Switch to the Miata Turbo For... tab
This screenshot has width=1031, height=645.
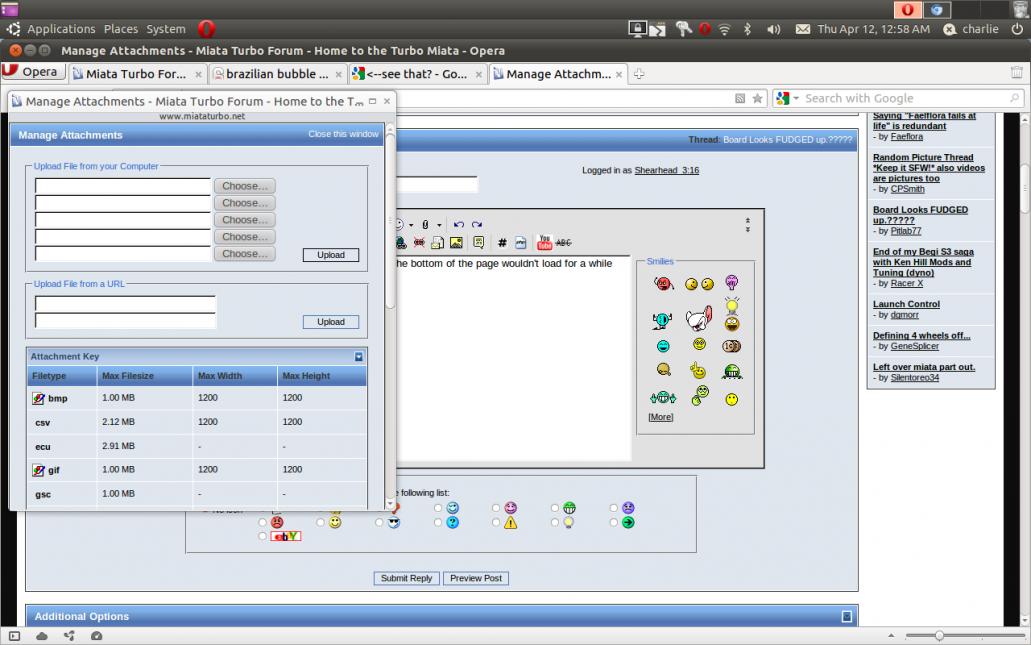[x=138, y=74]
